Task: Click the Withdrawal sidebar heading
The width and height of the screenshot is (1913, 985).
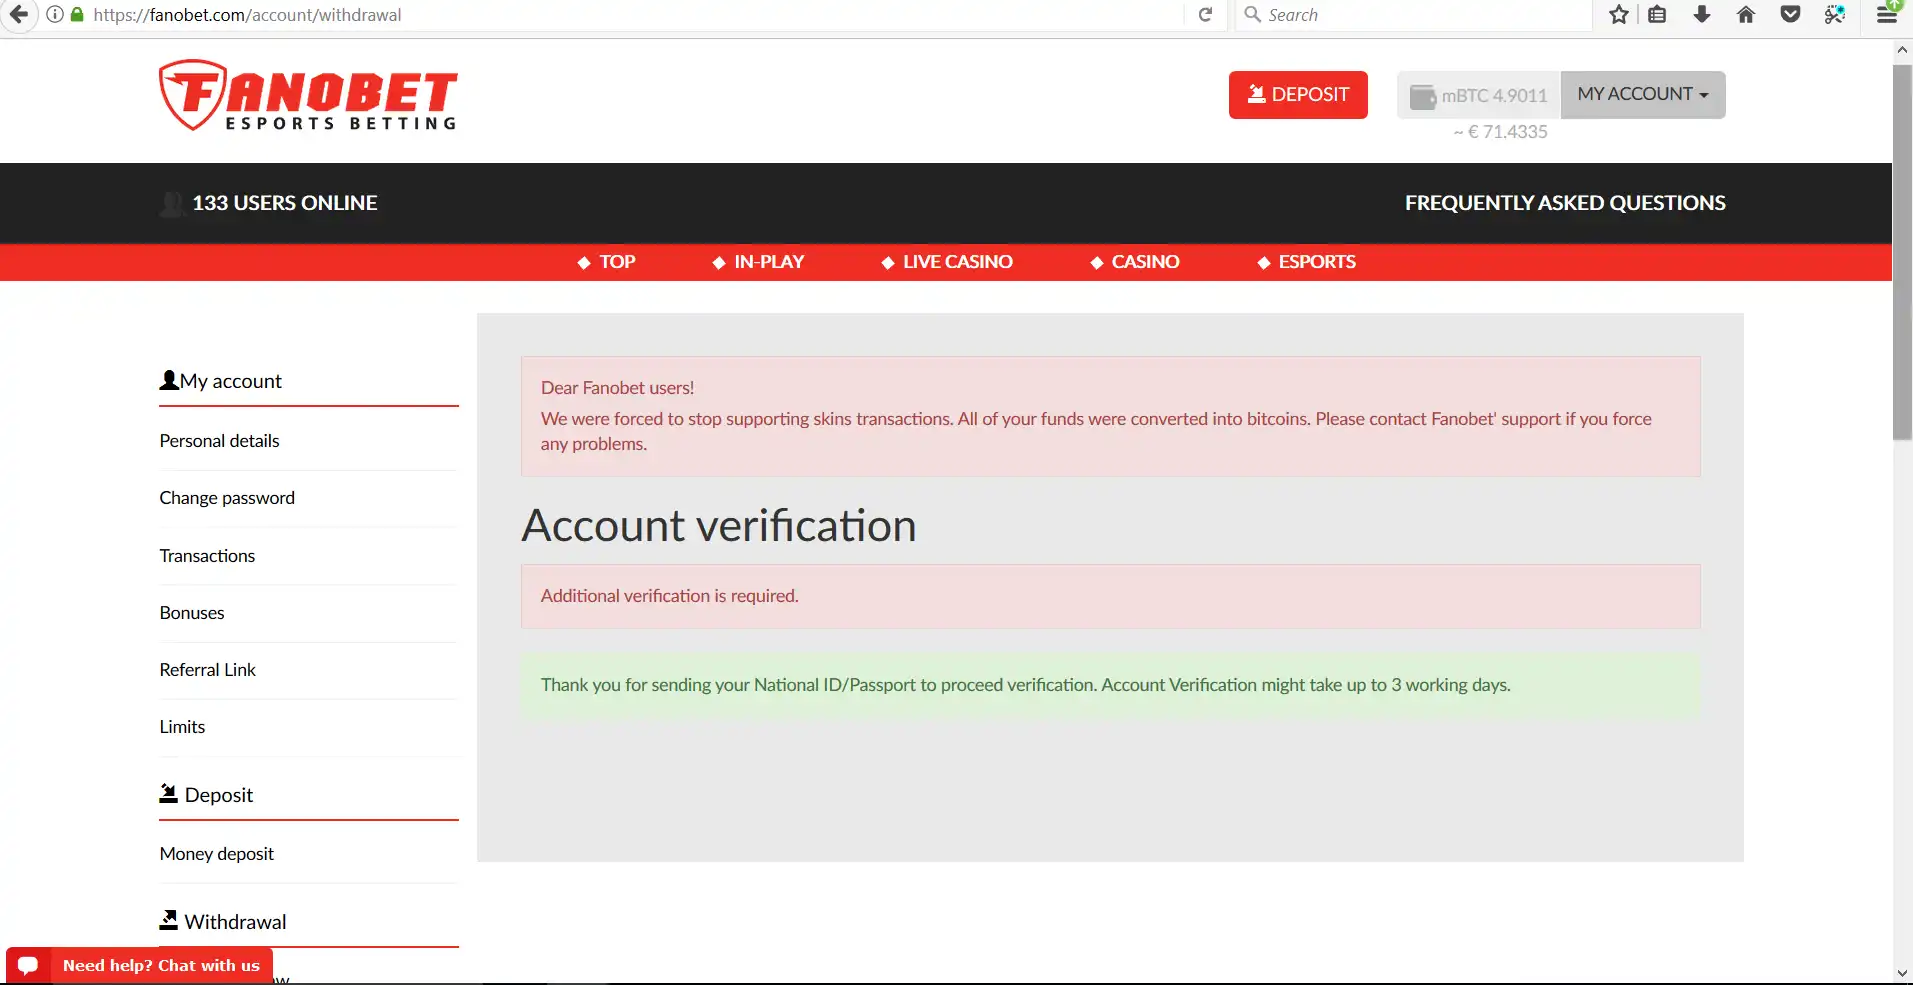Action: (236, 922)
